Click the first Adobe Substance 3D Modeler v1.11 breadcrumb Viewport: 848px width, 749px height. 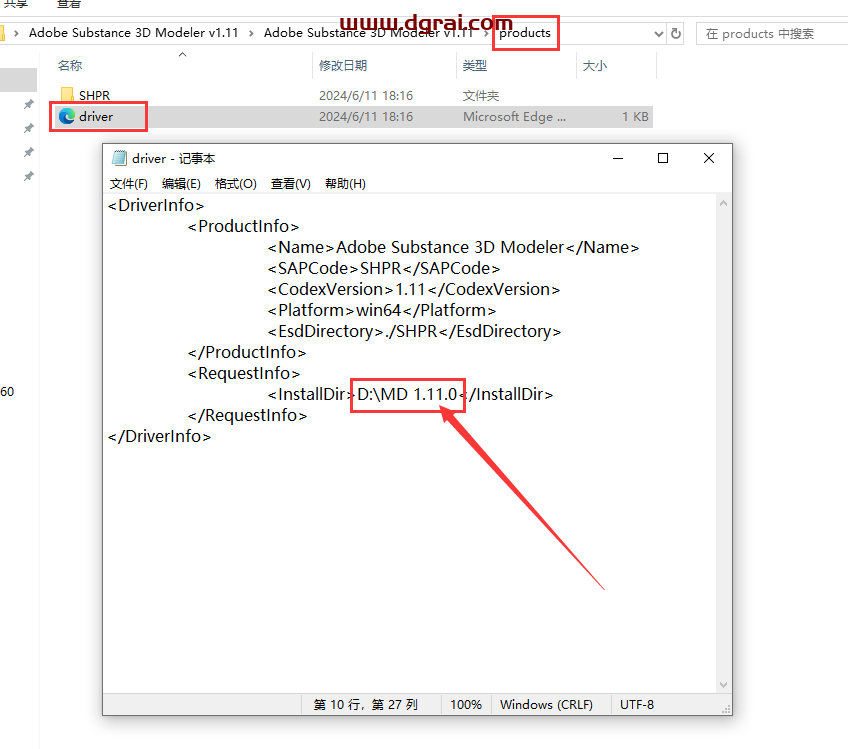pos(134,33)
